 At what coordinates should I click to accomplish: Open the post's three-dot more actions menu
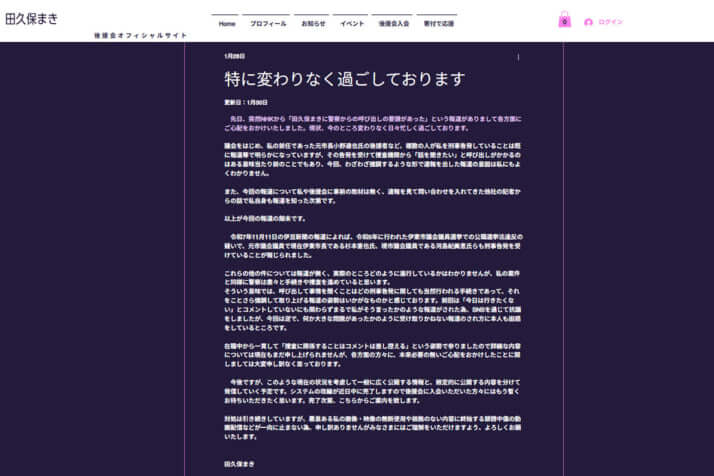[x=518, y=57]
